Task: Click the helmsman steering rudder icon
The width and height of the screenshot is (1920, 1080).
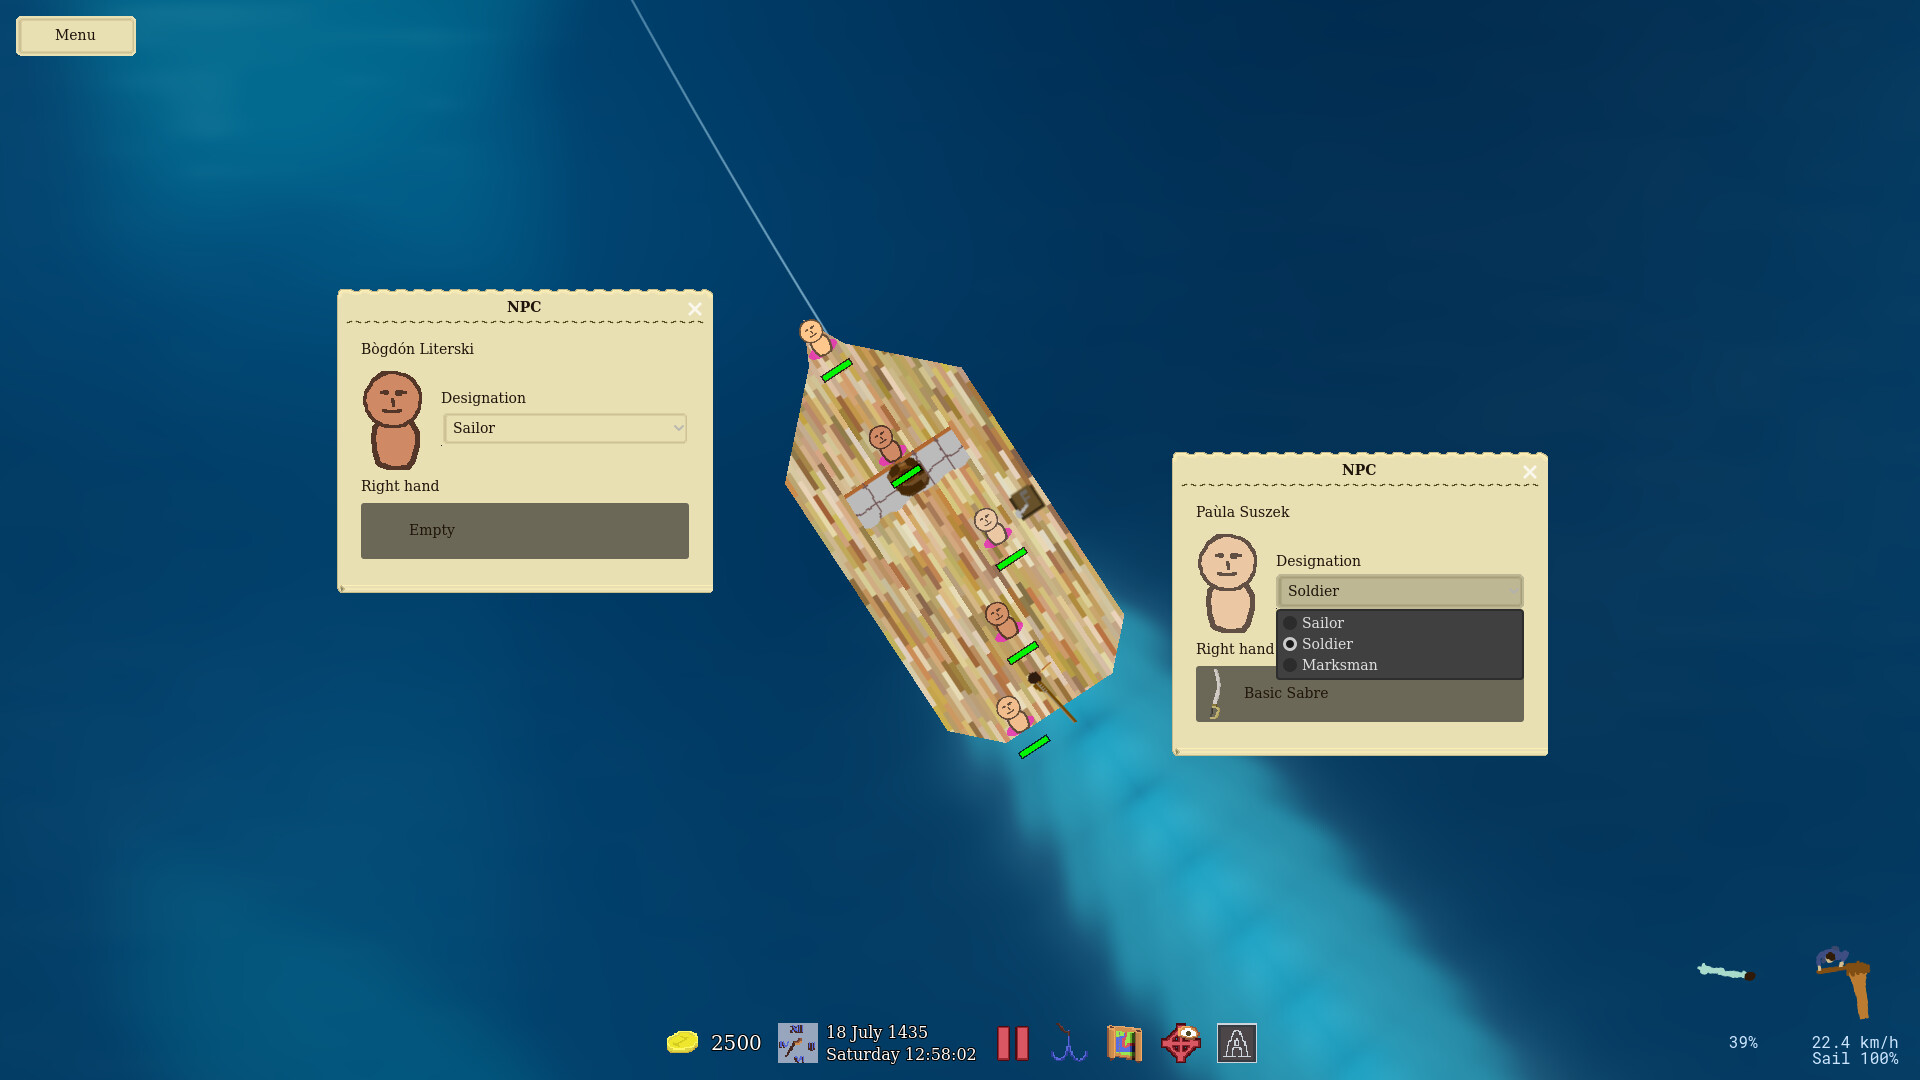Action: [x=1845, y=982]
